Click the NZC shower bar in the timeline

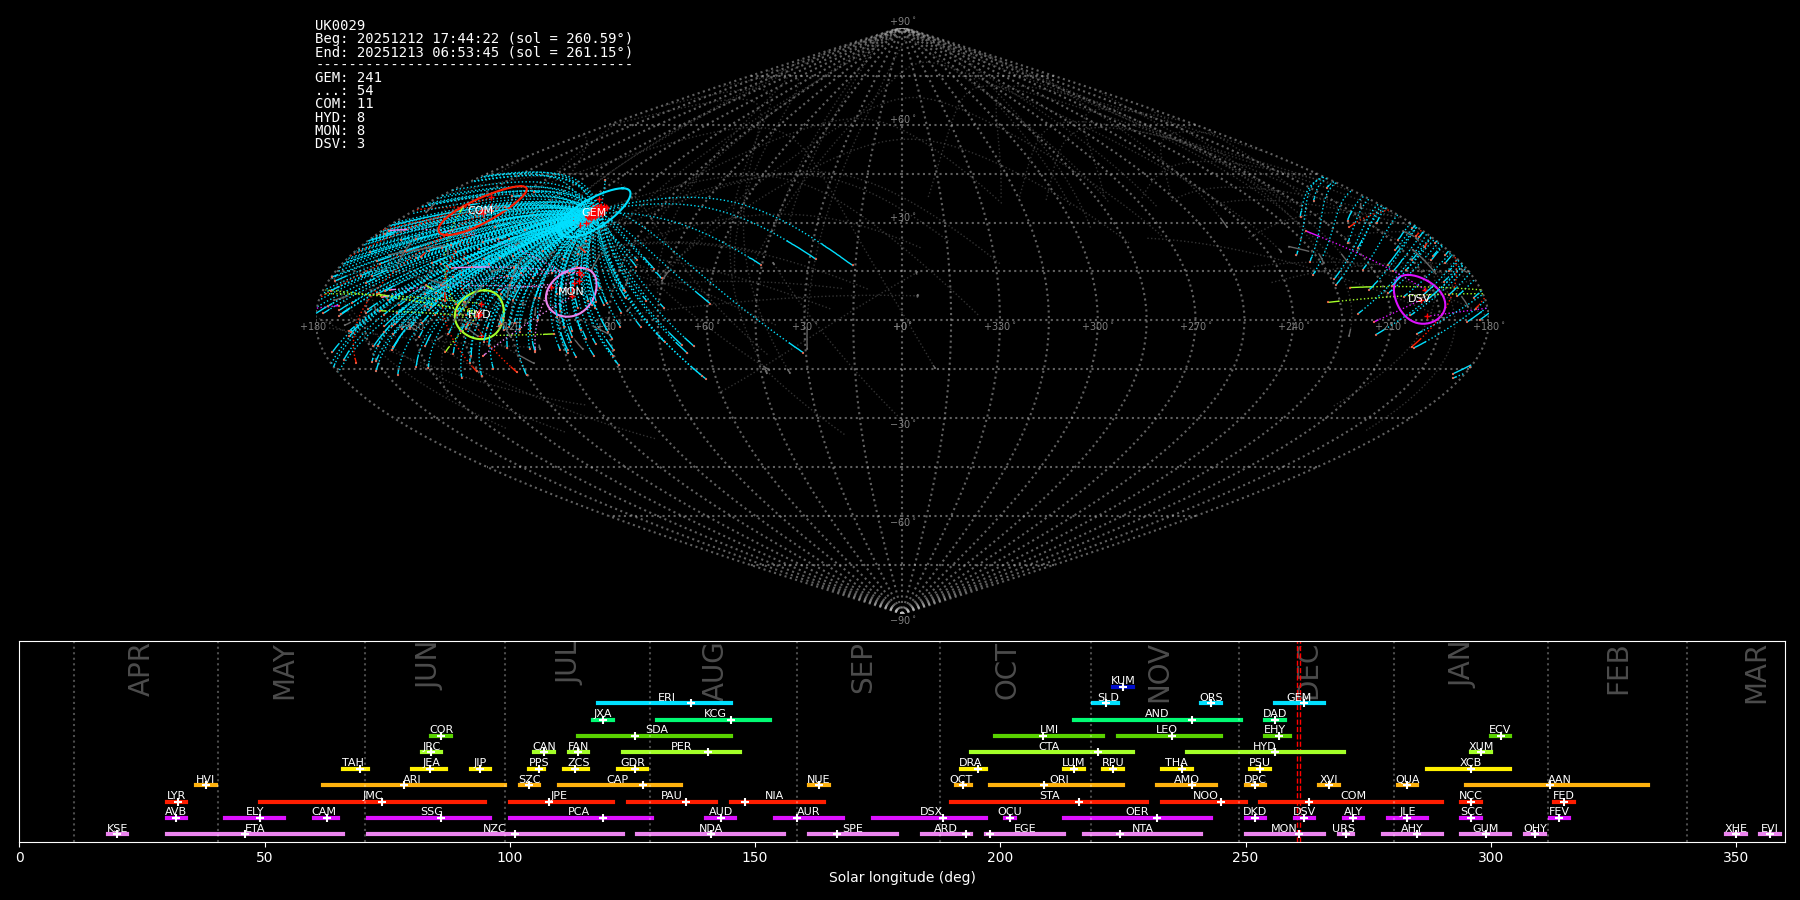coord(495,834)
